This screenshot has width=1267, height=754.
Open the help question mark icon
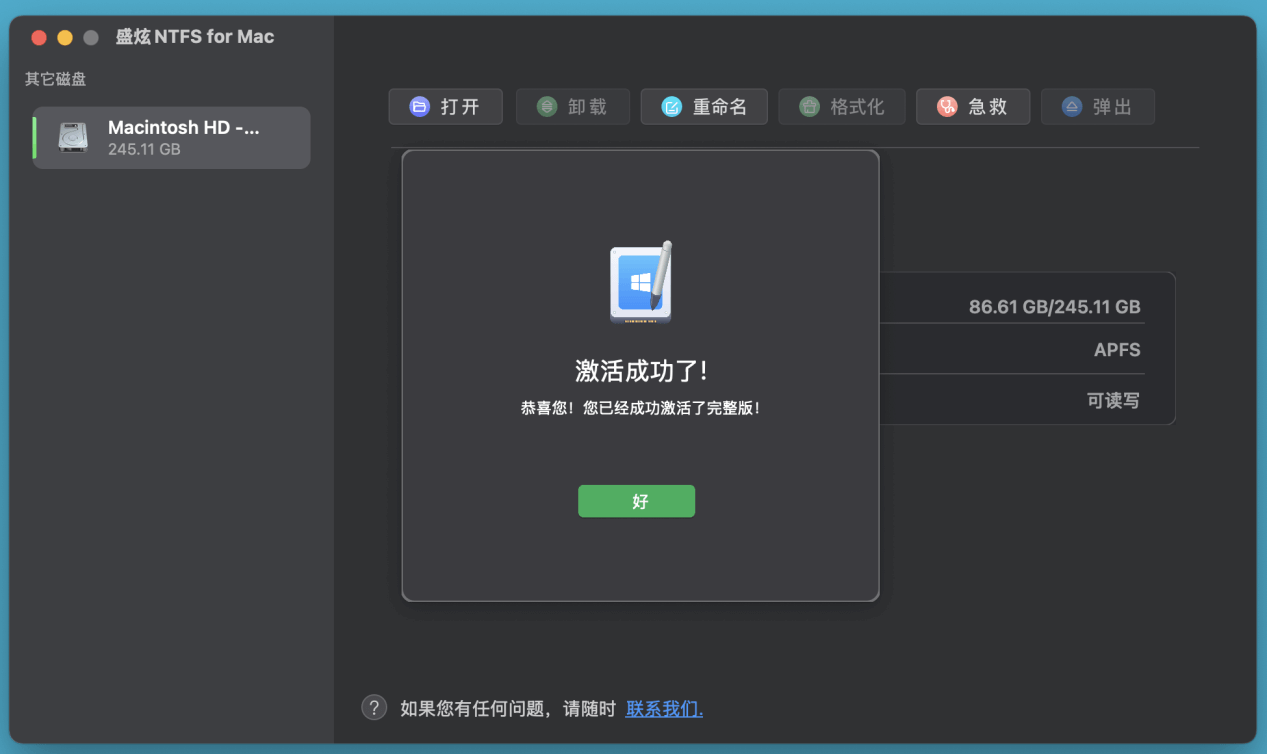(373, 707)
